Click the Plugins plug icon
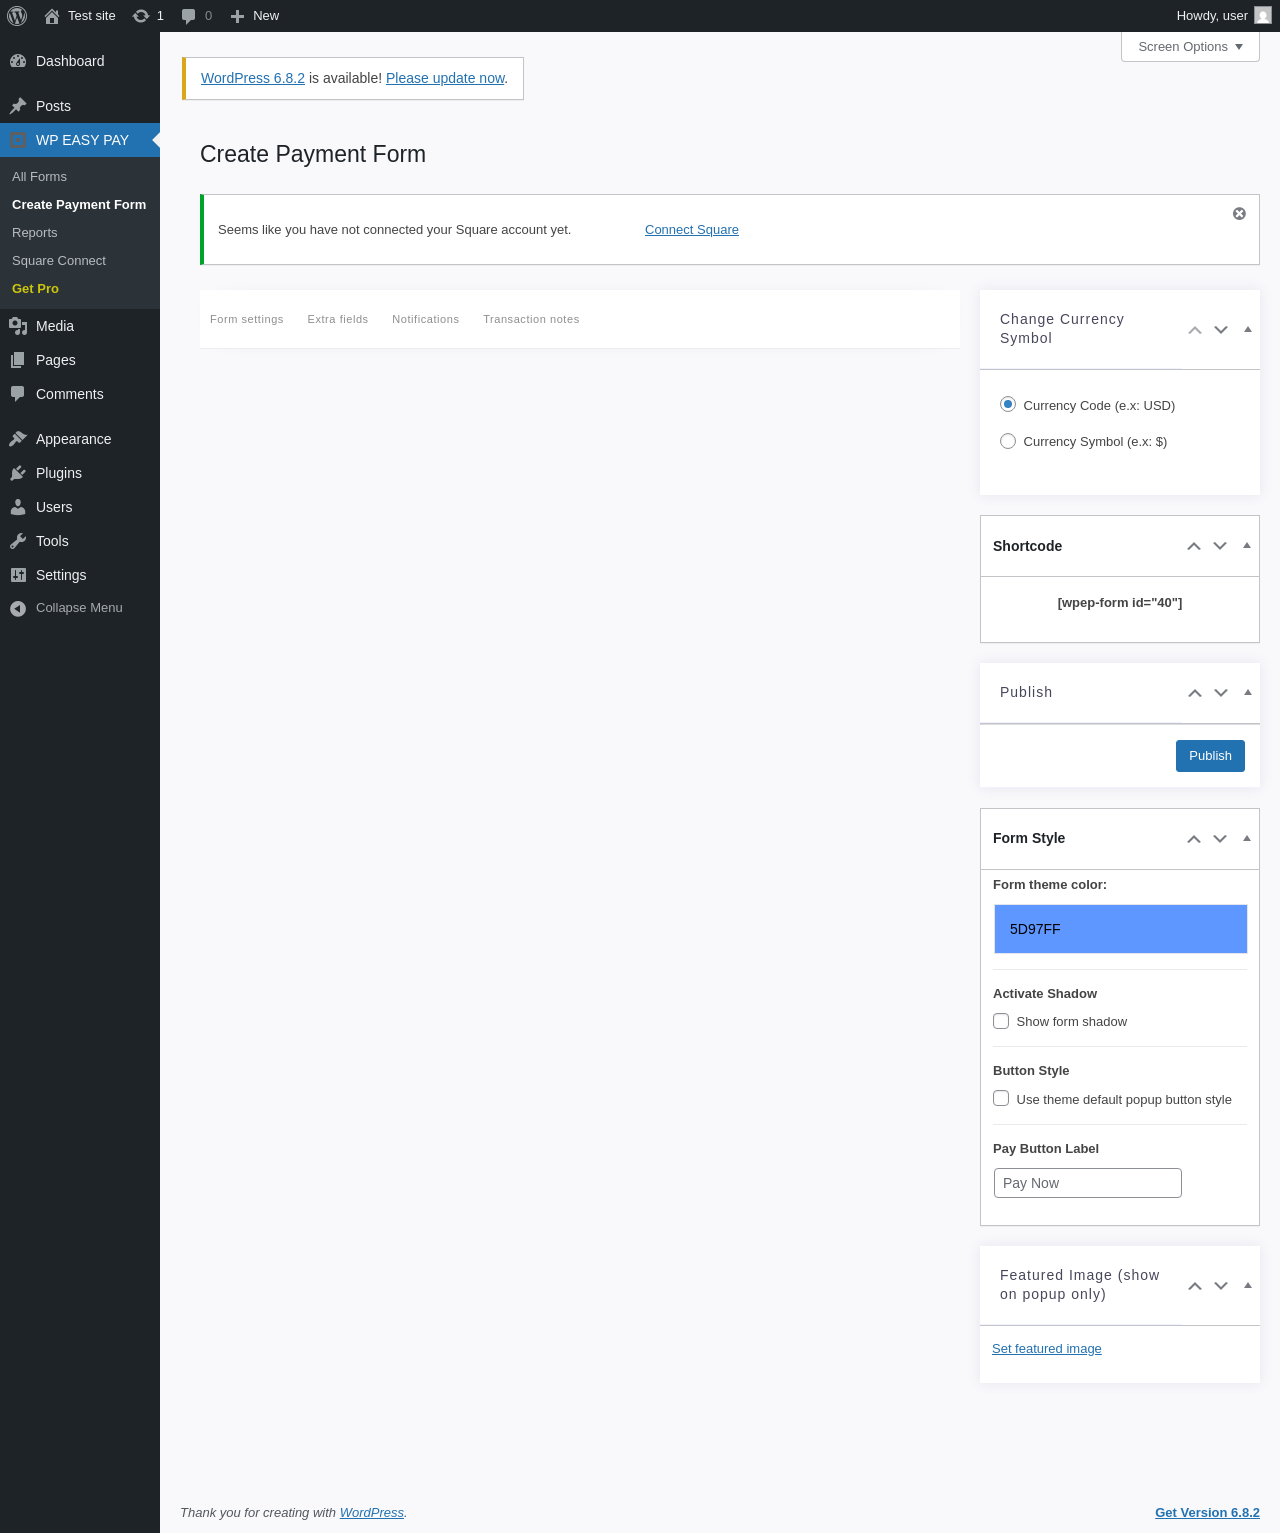 point(18,473)
